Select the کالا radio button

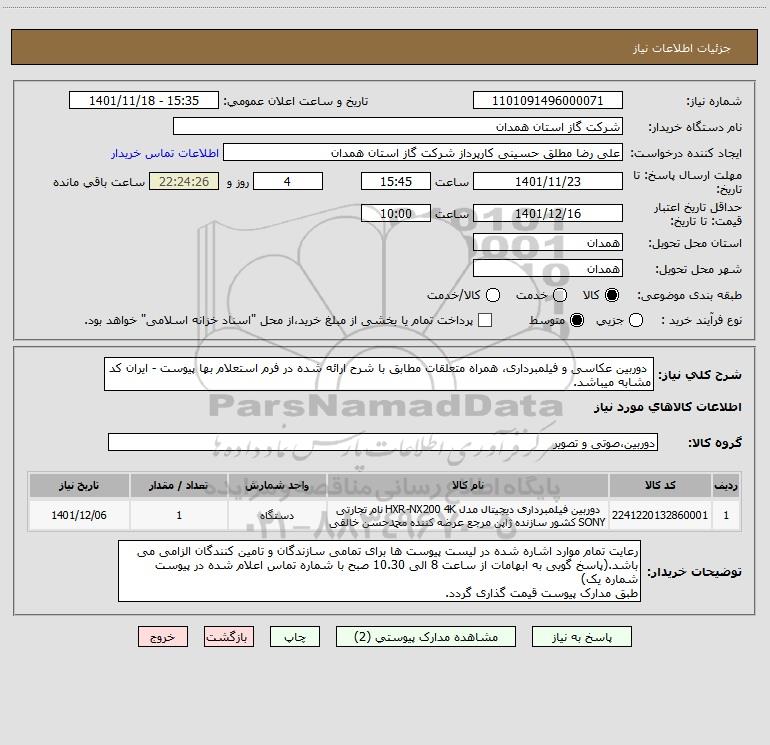(612, 295)
